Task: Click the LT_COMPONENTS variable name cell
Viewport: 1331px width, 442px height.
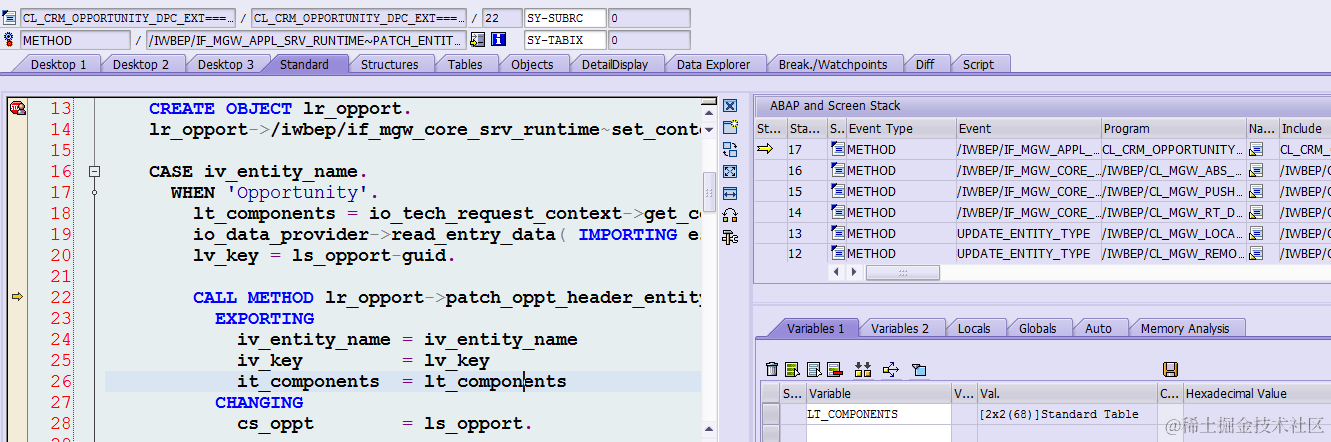Action: (878, 414)
